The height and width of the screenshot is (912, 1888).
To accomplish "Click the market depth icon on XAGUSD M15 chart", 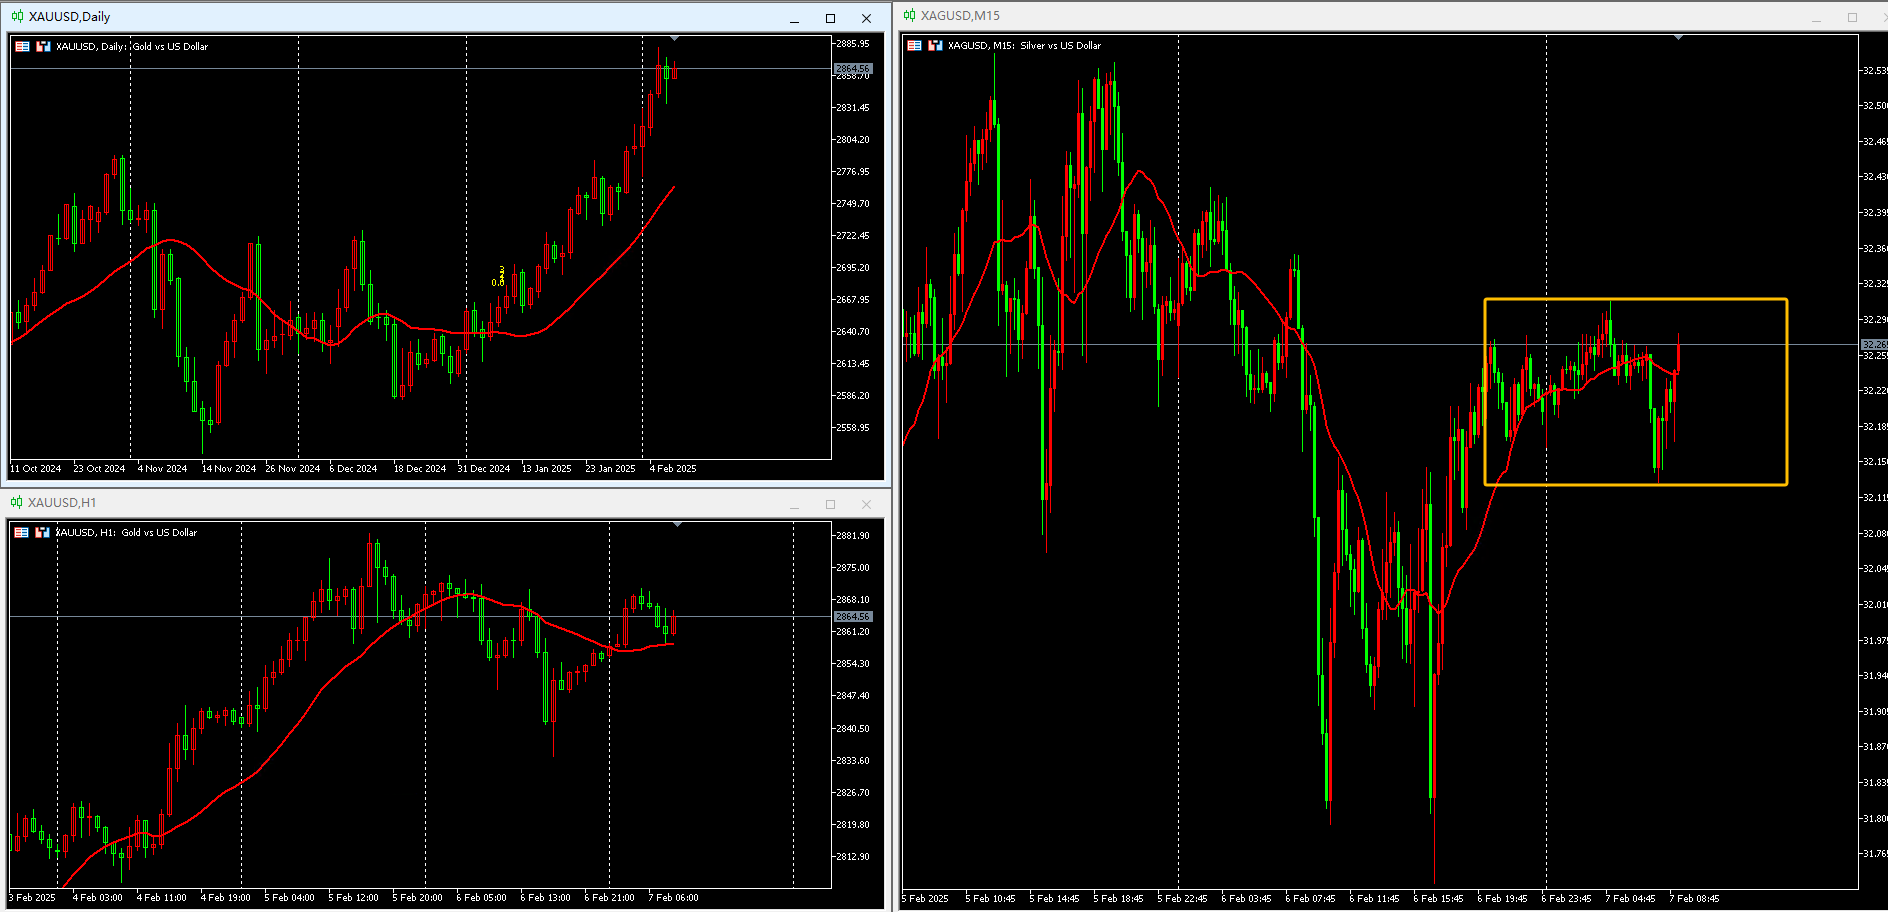I will tap(935, 45).
